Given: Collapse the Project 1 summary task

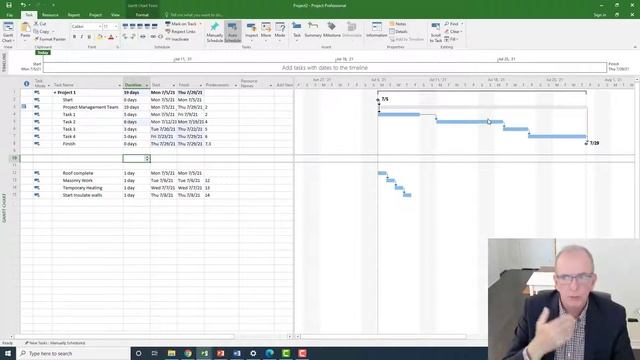Looking at the screenshot, I should 55,93.
